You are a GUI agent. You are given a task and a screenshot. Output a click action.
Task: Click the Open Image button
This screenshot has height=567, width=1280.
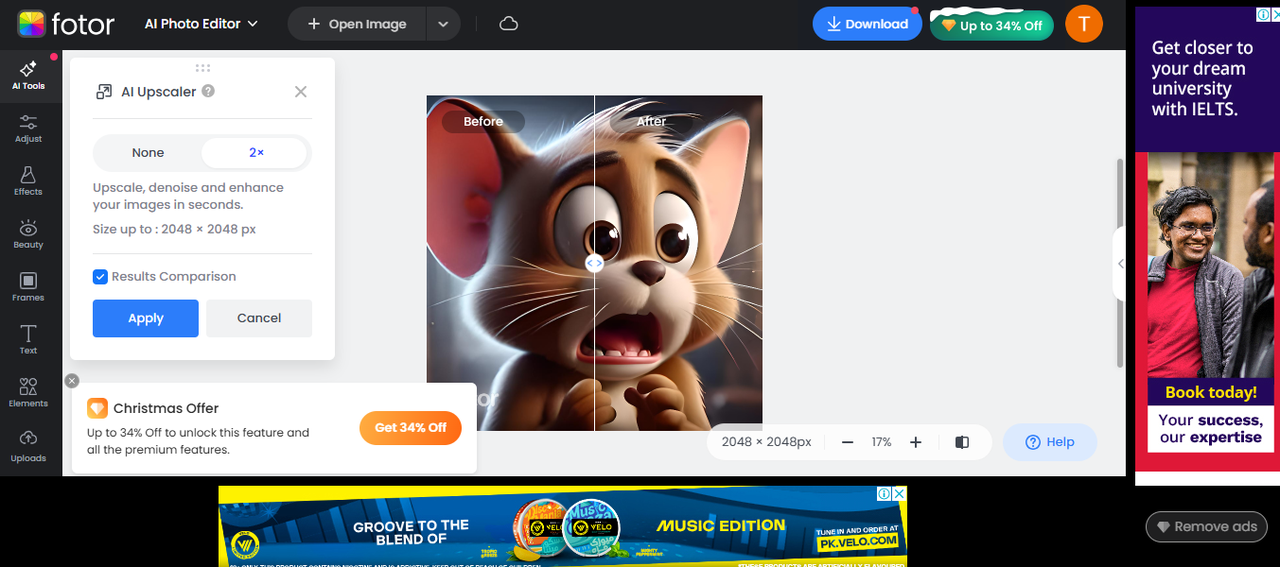tap(357, 24)
